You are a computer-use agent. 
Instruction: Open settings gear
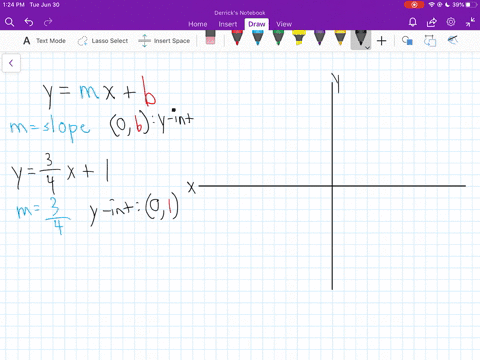(x=451, y=22)
